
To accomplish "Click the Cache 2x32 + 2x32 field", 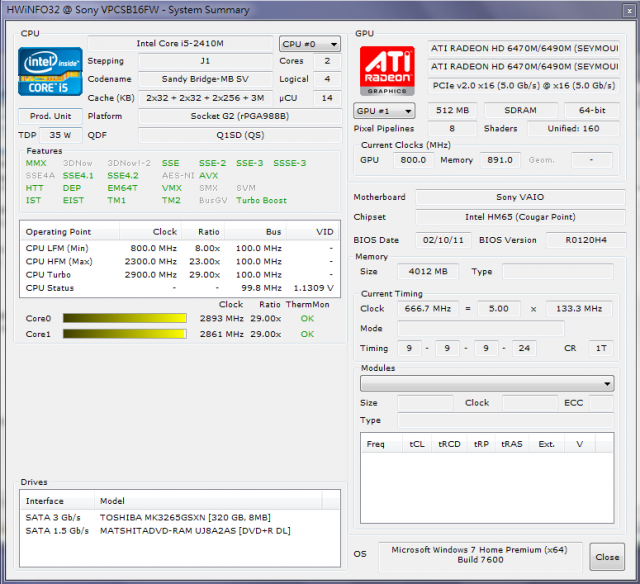I will tap(205, 98).
